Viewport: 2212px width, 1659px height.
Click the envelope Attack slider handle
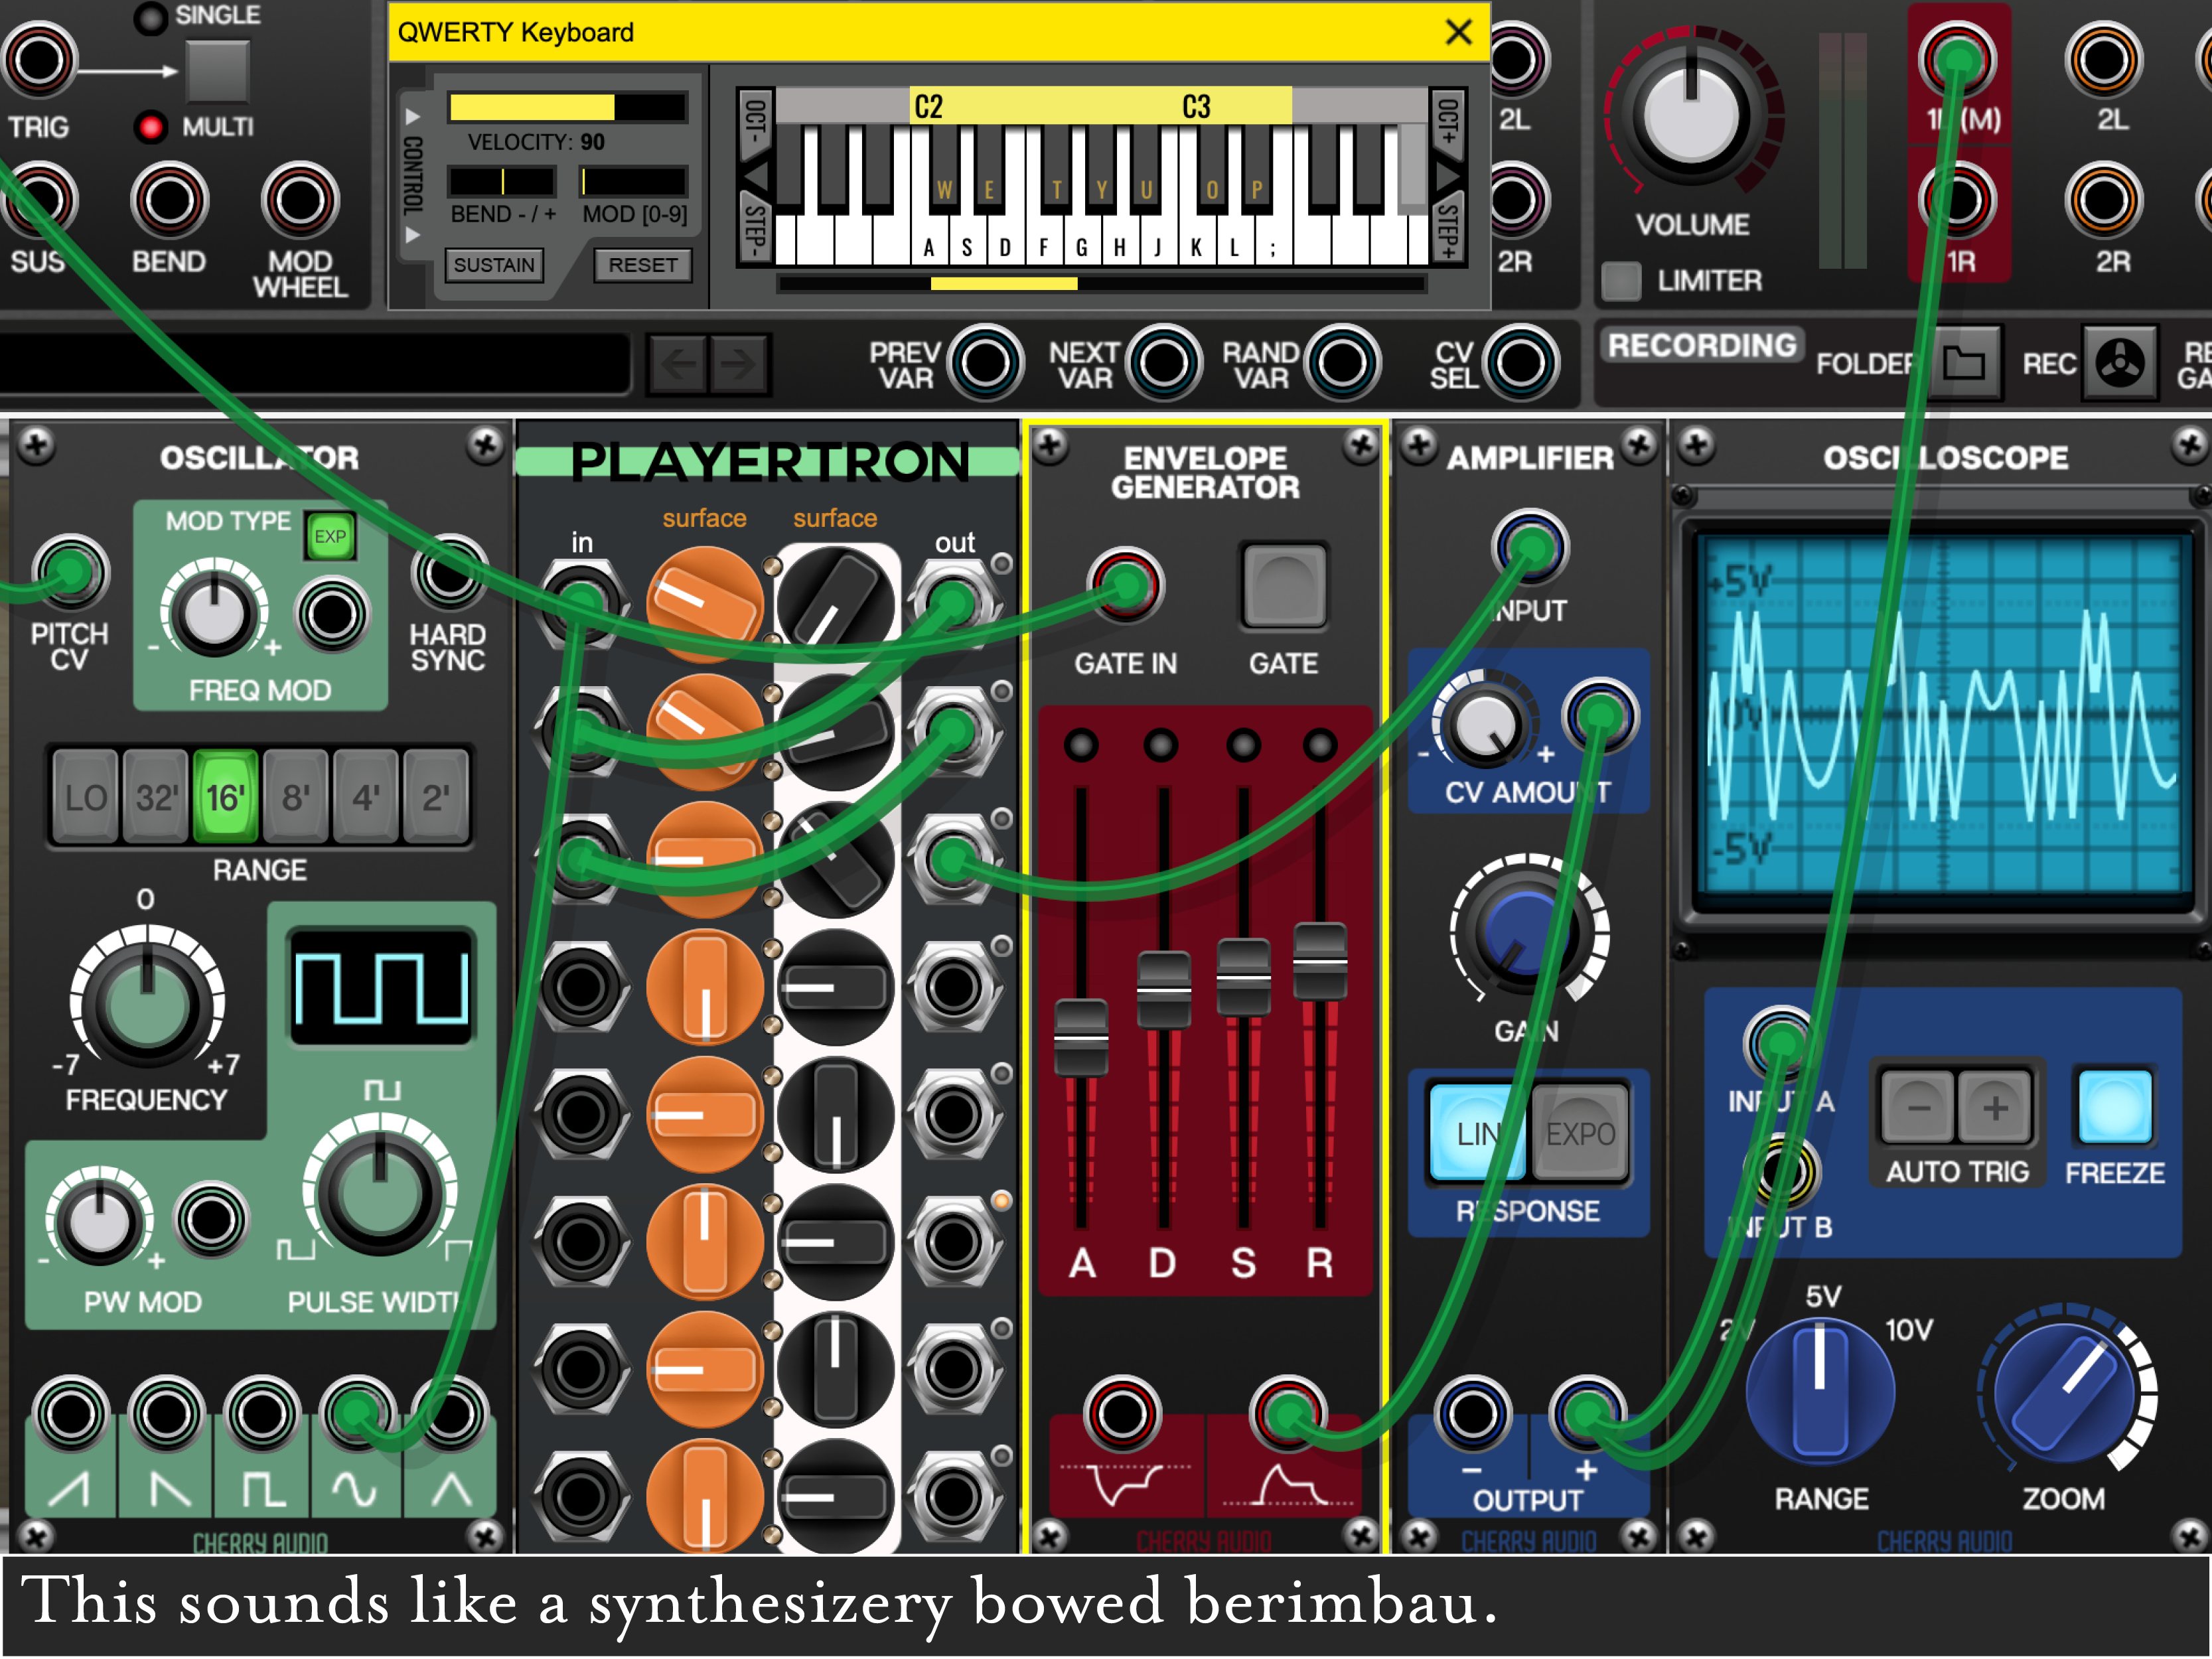(x=1081, y=1037)
